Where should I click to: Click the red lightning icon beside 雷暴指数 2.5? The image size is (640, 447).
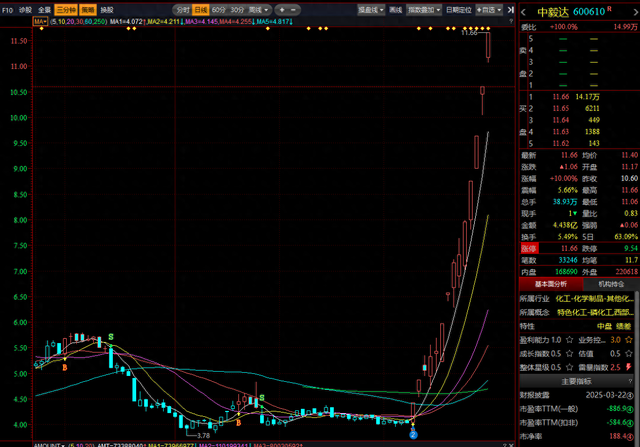tap(629, 367)
